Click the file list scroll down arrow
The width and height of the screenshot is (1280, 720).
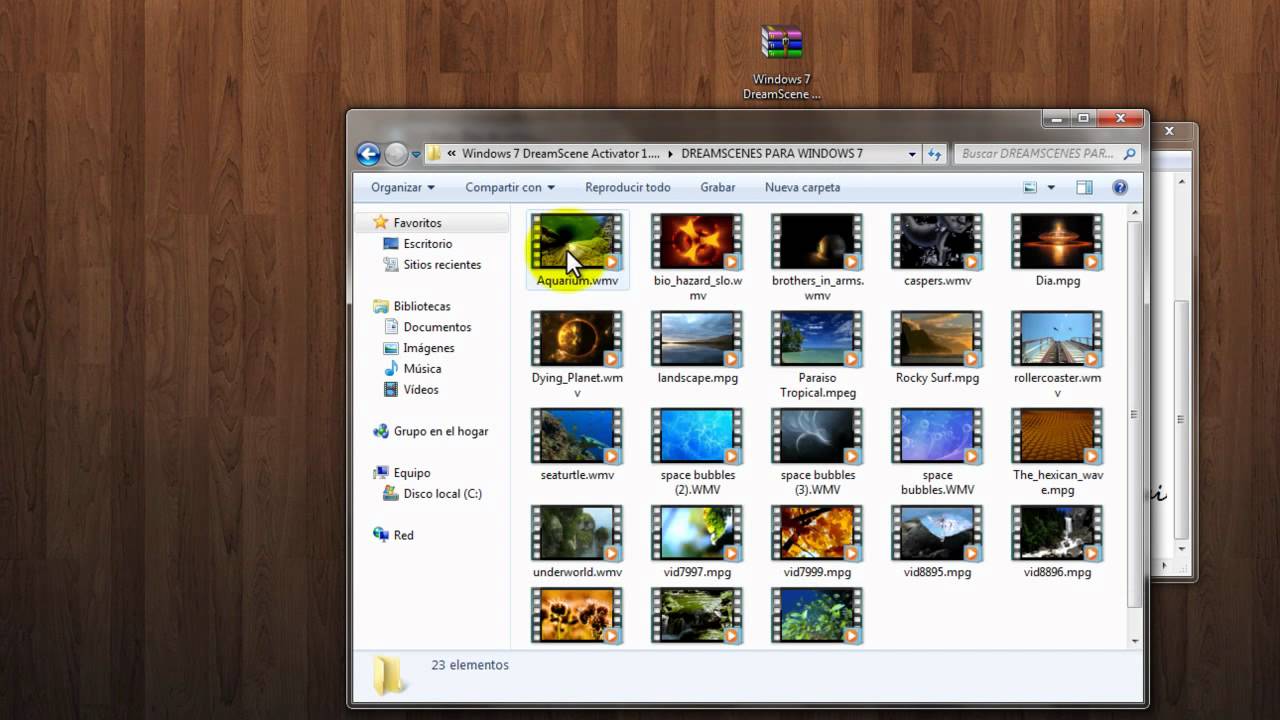pos(1134,641)
